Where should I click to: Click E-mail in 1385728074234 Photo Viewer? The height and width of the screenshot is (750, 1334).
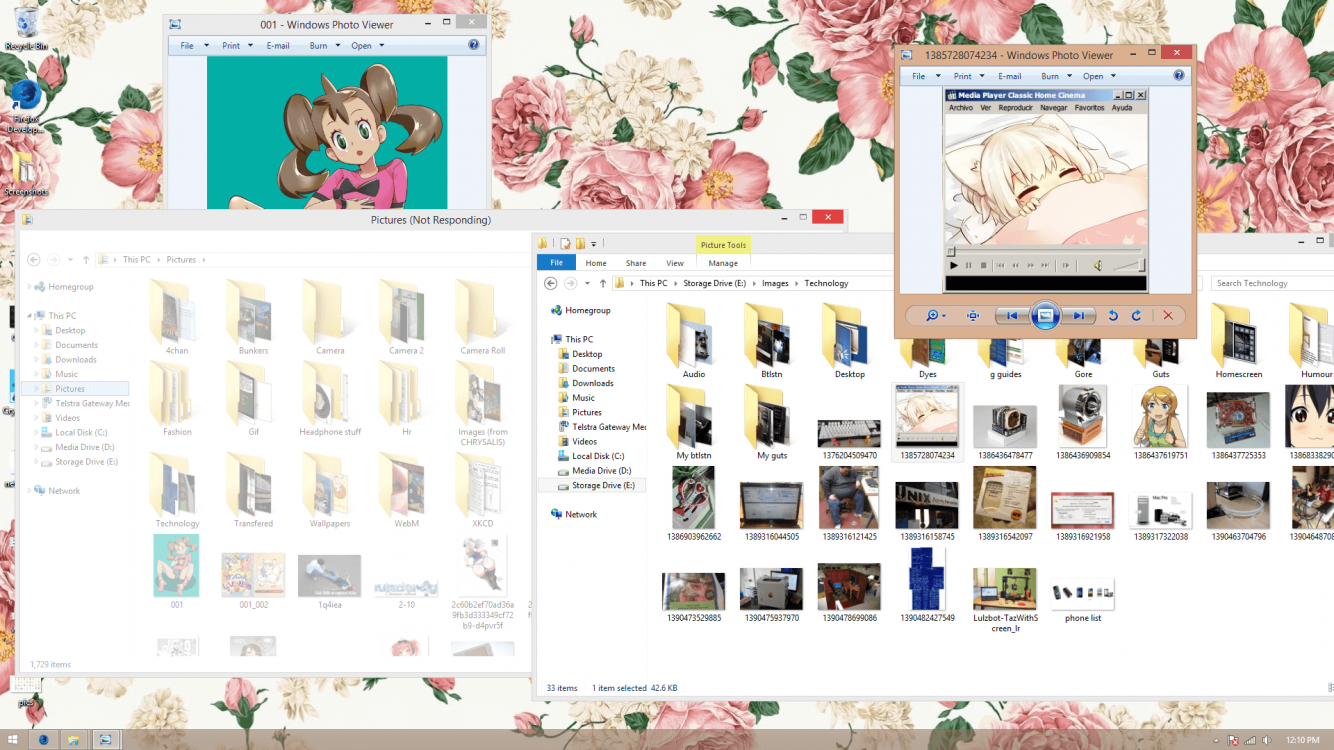1010,76
